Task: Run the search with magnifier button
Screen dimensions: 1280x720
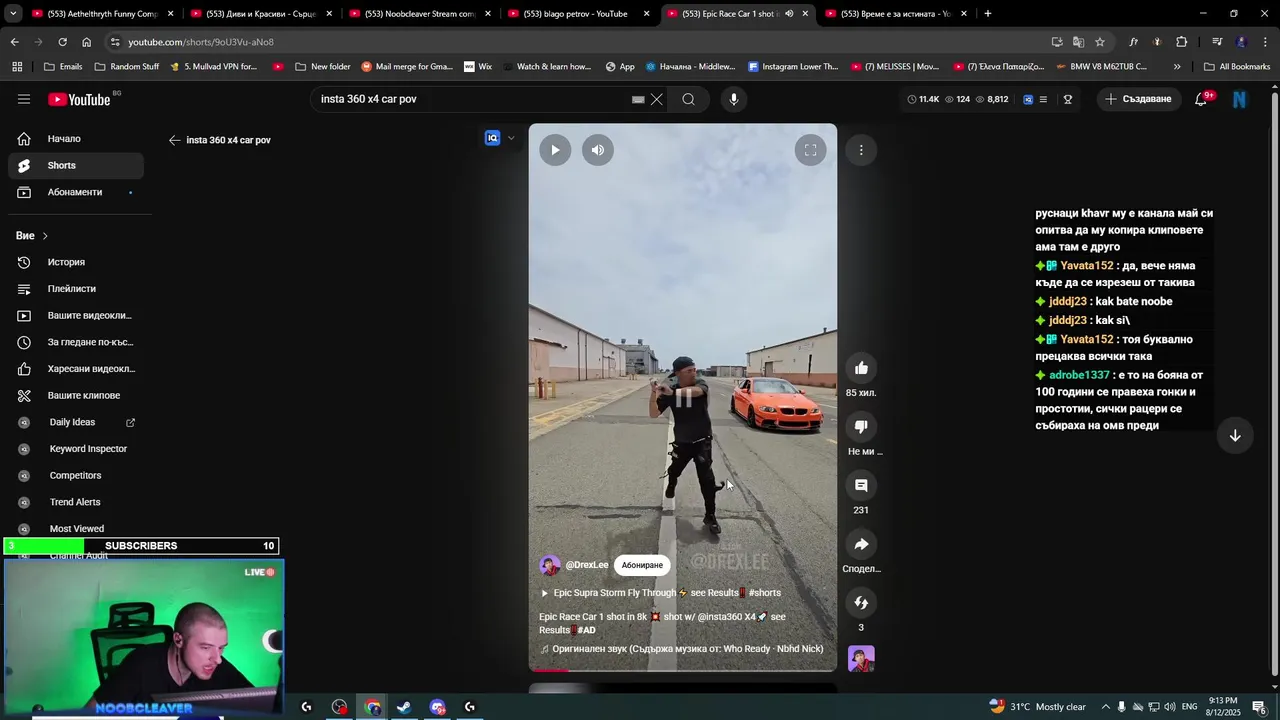Action: click(689, 99)
